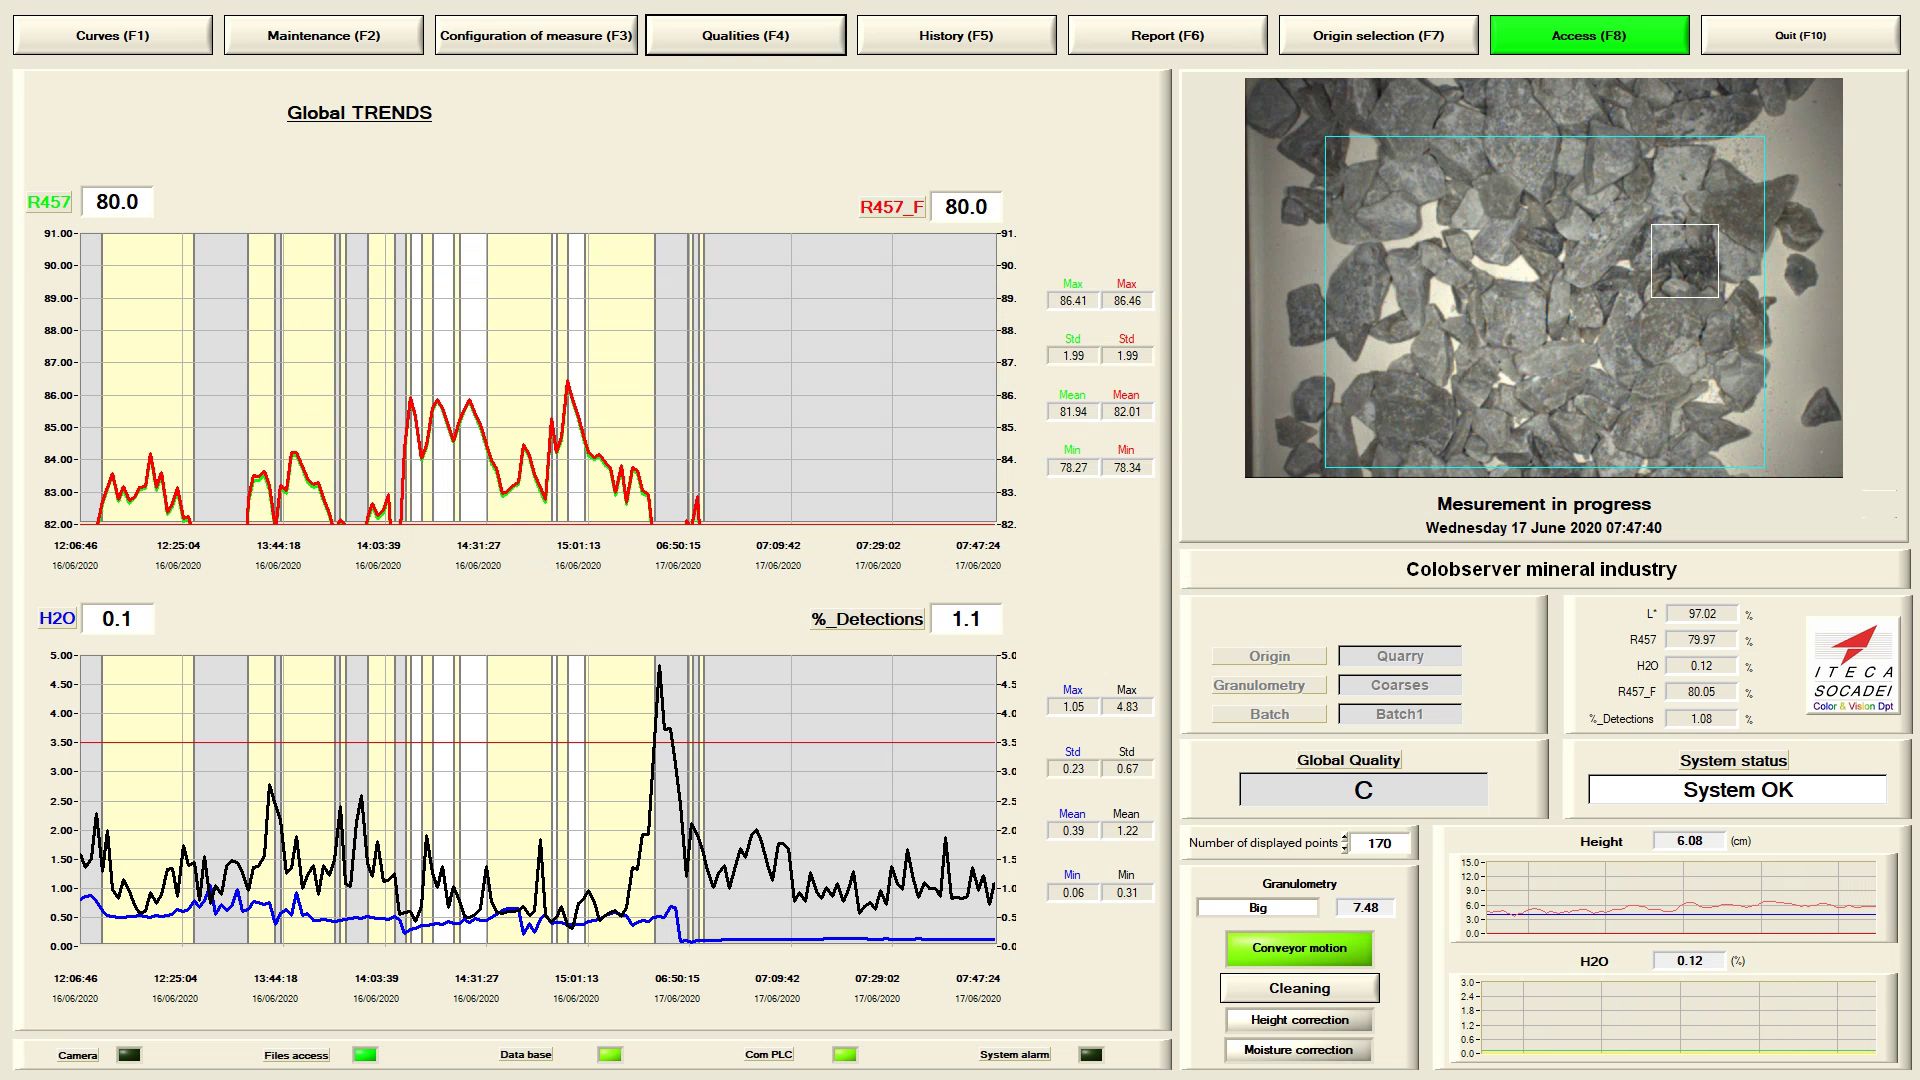Click the white measurement box in camera image
The image size is (1920, 1080).
click(1684, 261)
